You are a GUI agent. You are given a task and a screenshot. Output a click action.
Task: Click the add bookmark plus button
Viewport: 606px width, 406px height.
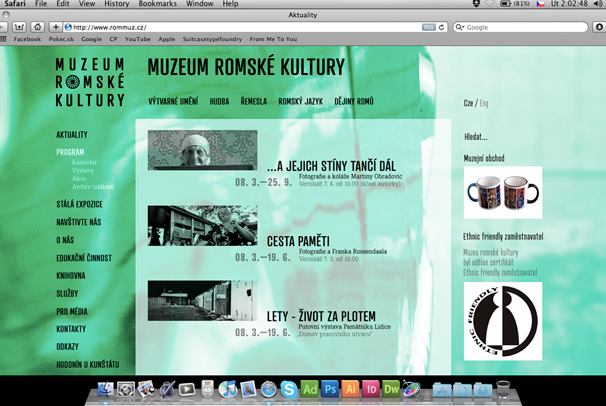pos(54,27)
